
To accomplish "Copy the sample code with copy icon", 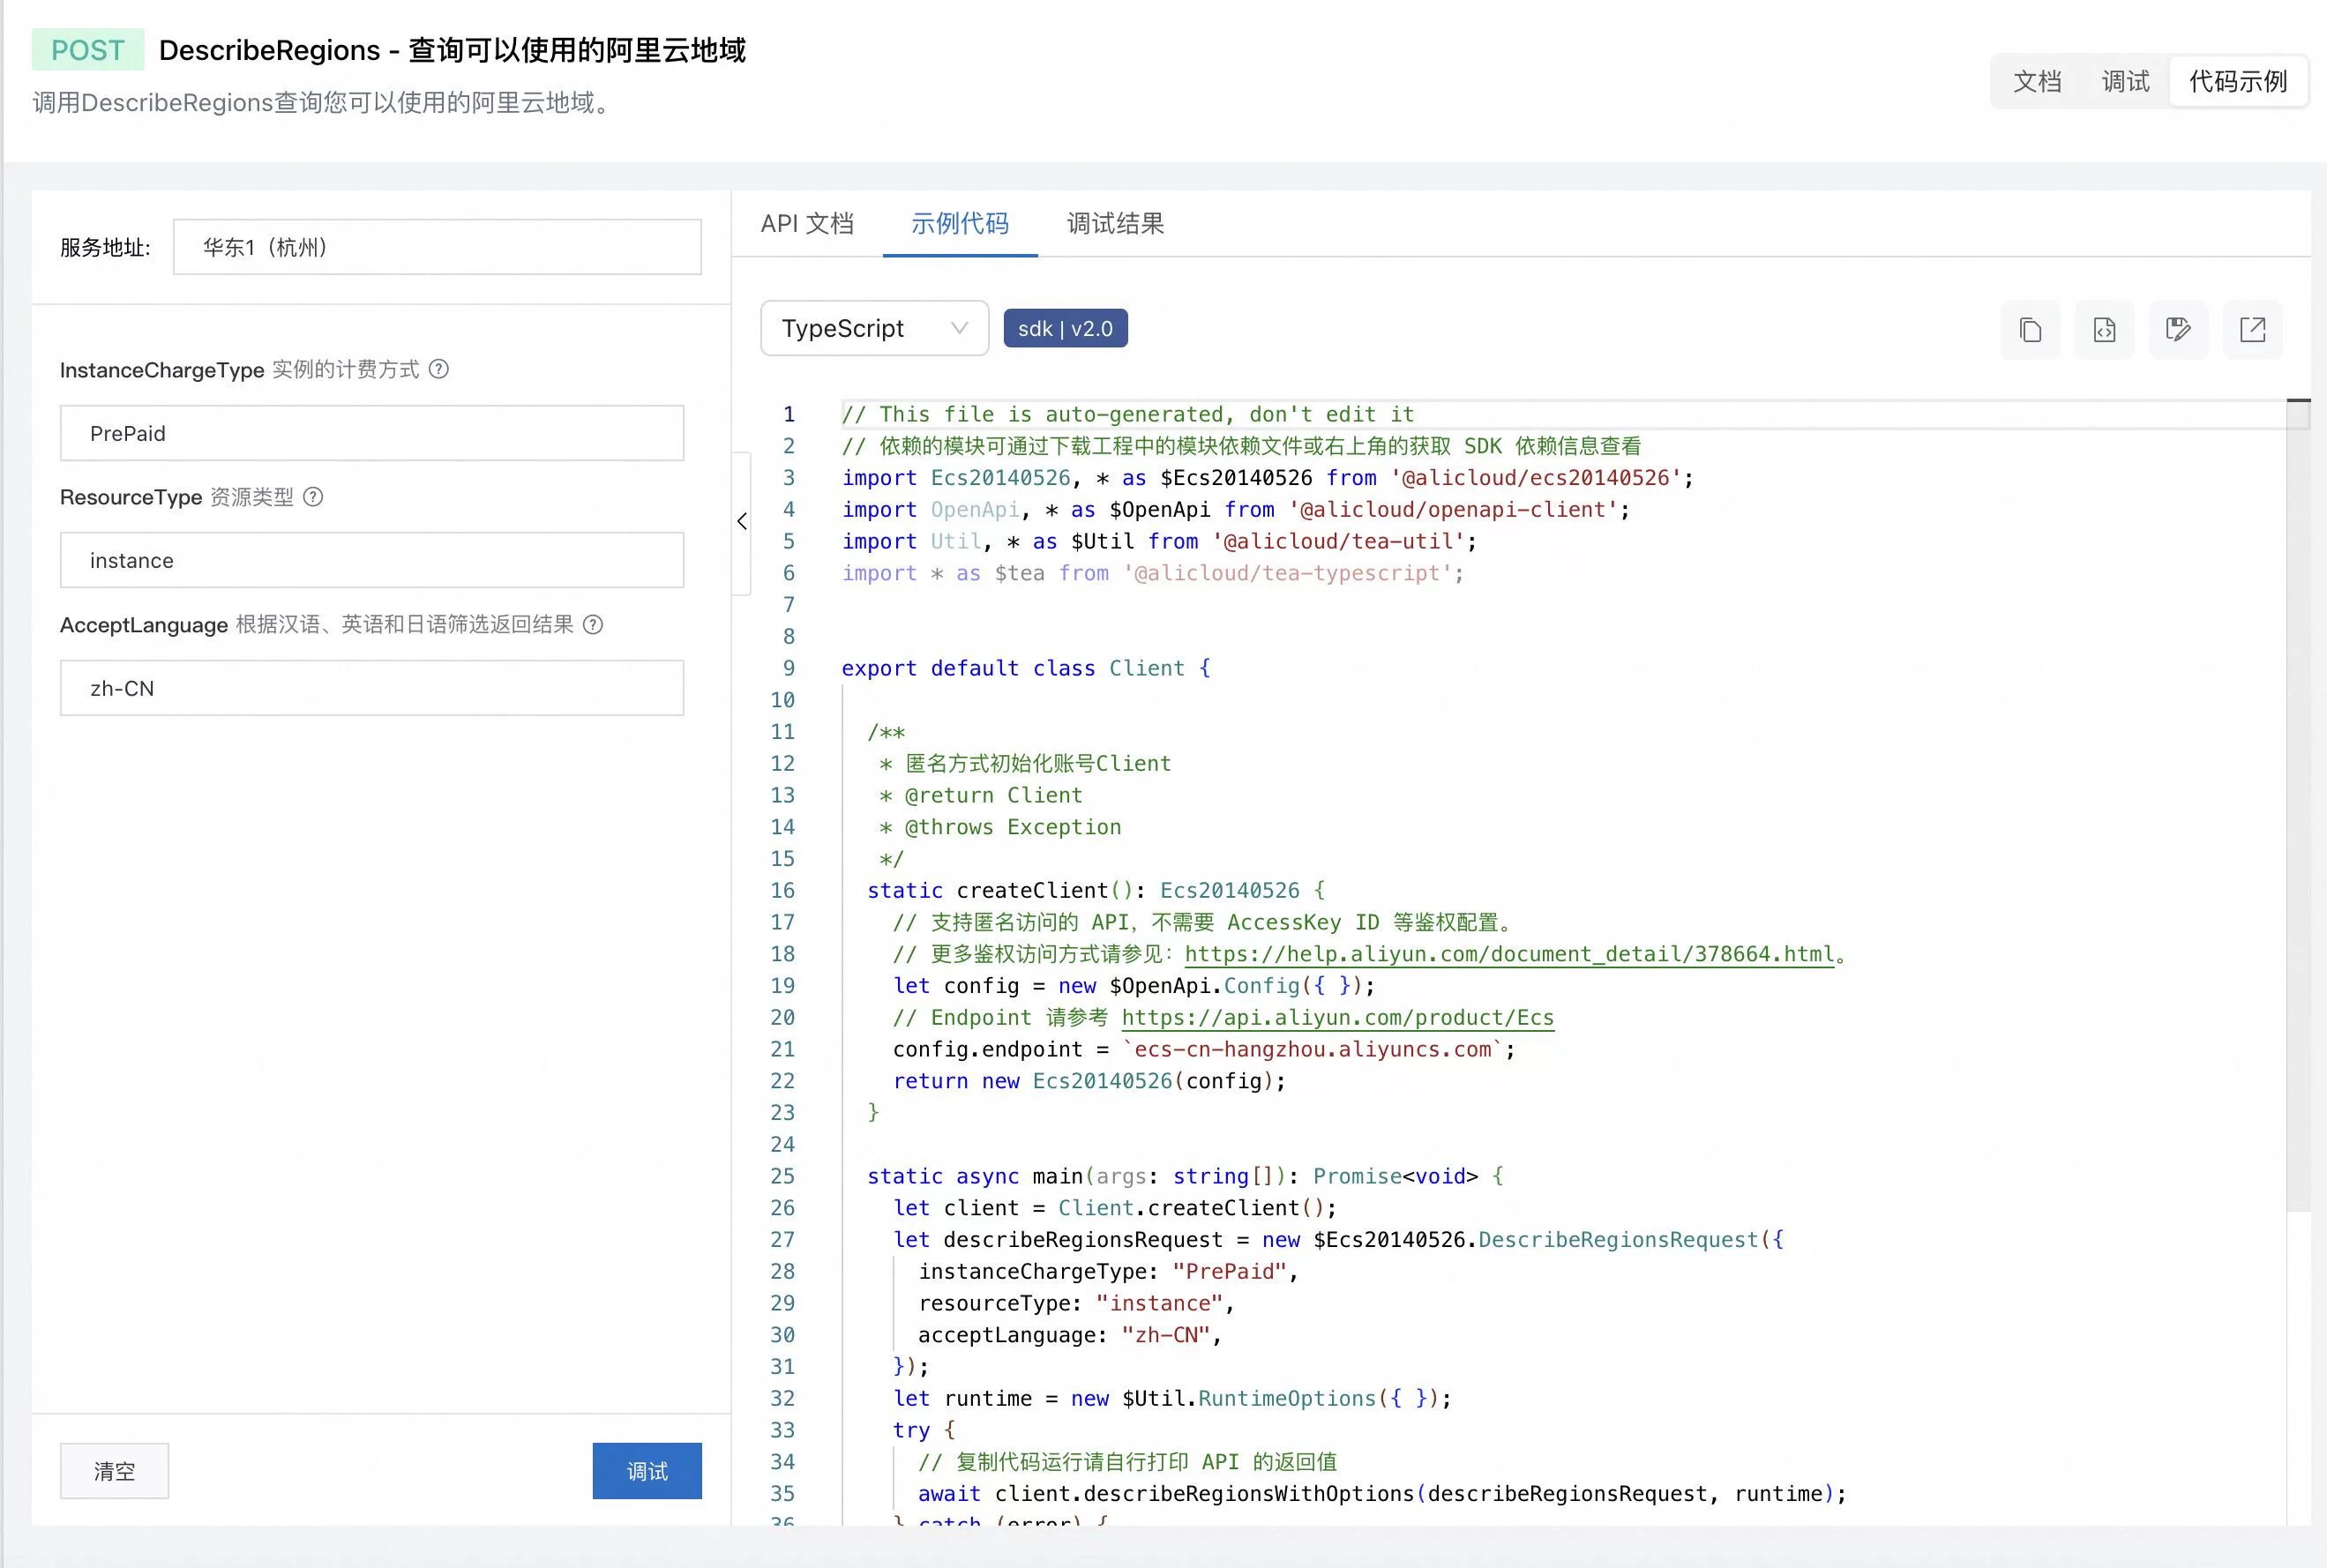I will [x=2030, y=329].
